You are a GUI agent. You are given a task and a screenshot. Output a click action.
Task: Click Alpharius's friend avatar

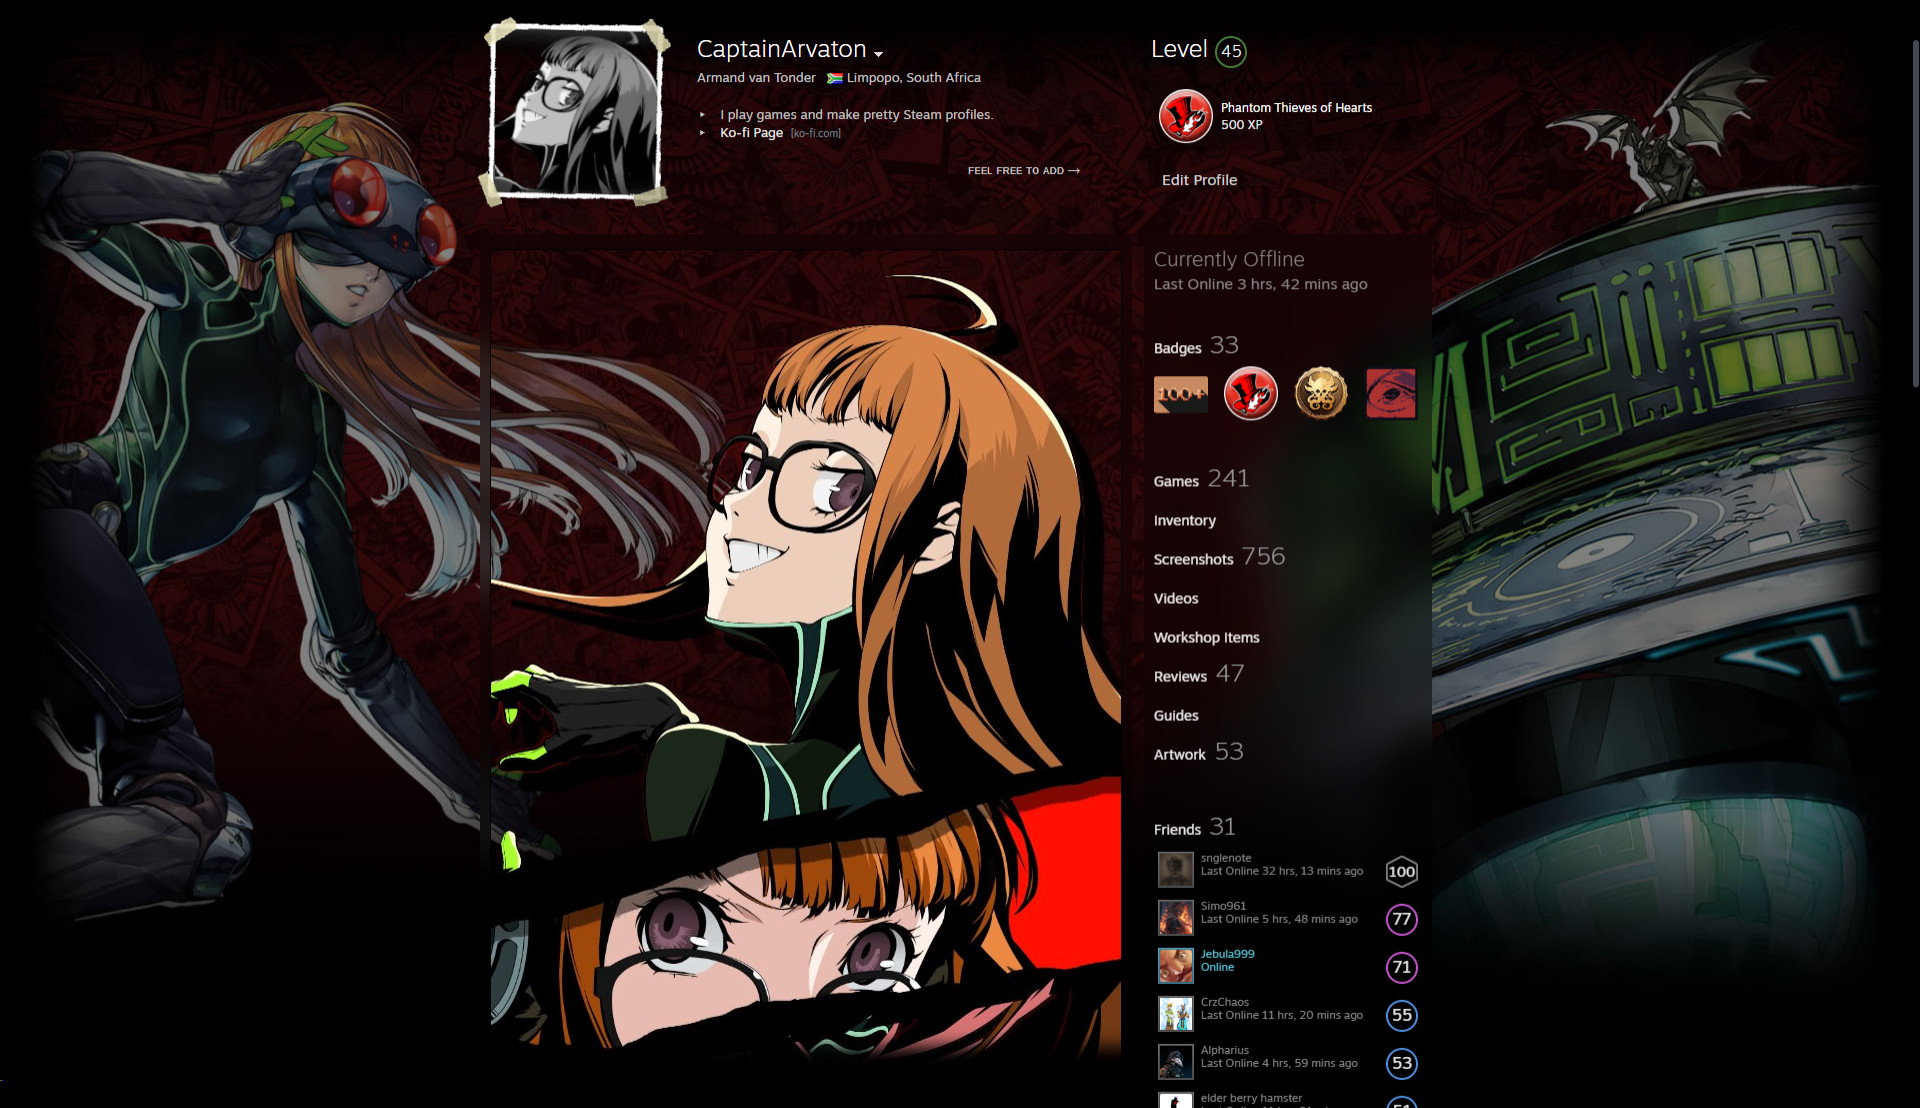(x=1176, y=1062)
